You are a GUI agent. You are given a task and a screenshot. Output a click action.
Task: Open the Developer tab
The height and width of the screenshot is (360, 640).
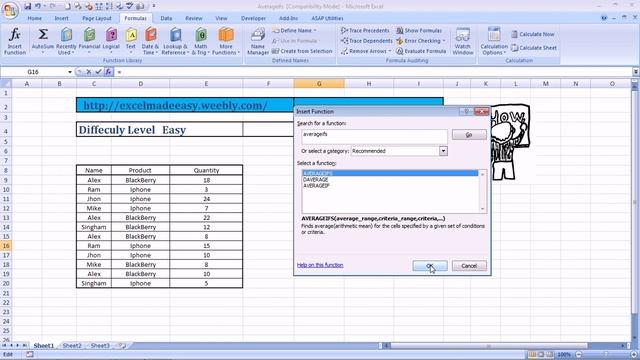253,18
